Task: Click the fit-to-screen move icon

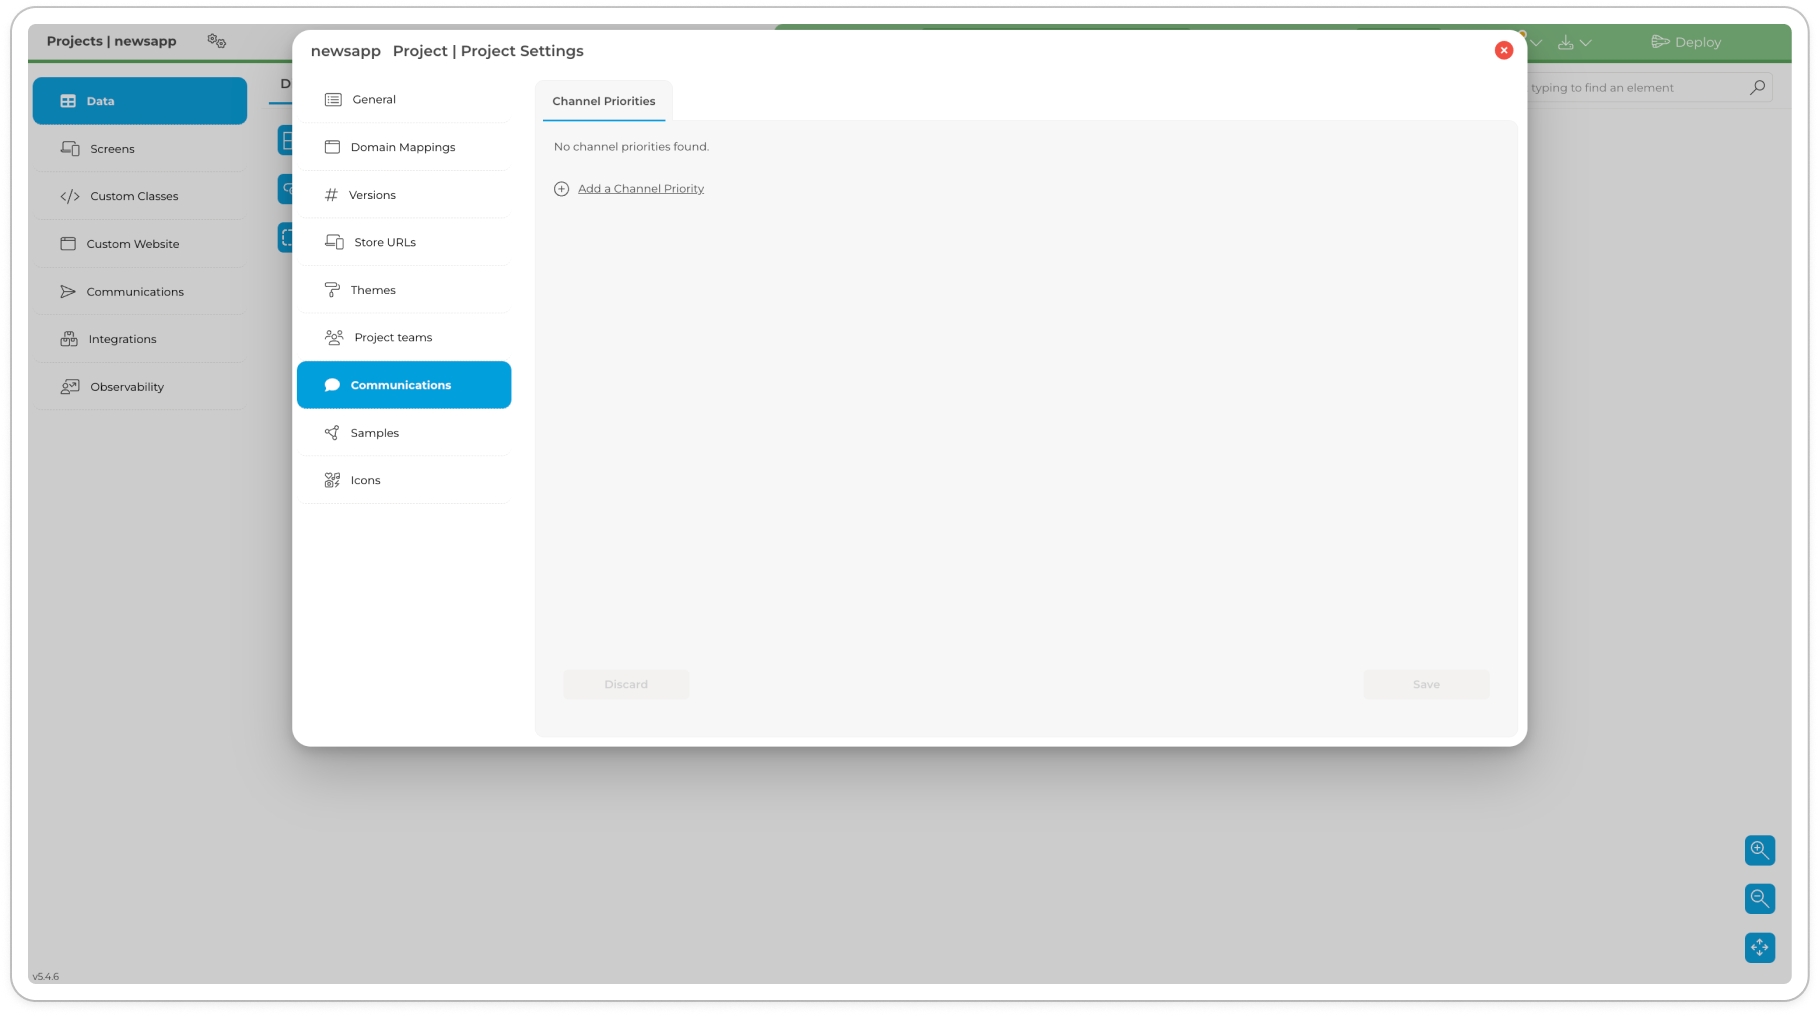Action: (1759, 946)
